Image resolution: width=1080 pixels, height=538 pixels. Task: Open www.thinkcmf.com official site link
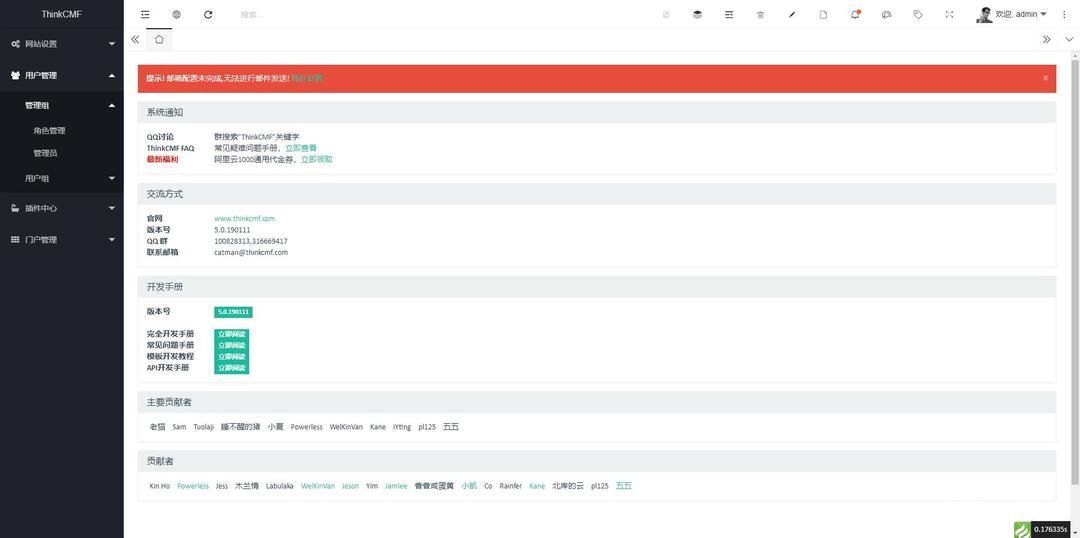[245, 218]
